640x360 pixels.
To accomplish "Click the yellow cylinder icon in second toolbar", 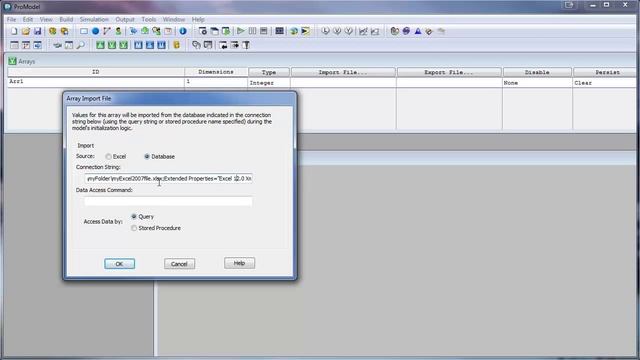I will pyautogui.click(x=177, y=45).
